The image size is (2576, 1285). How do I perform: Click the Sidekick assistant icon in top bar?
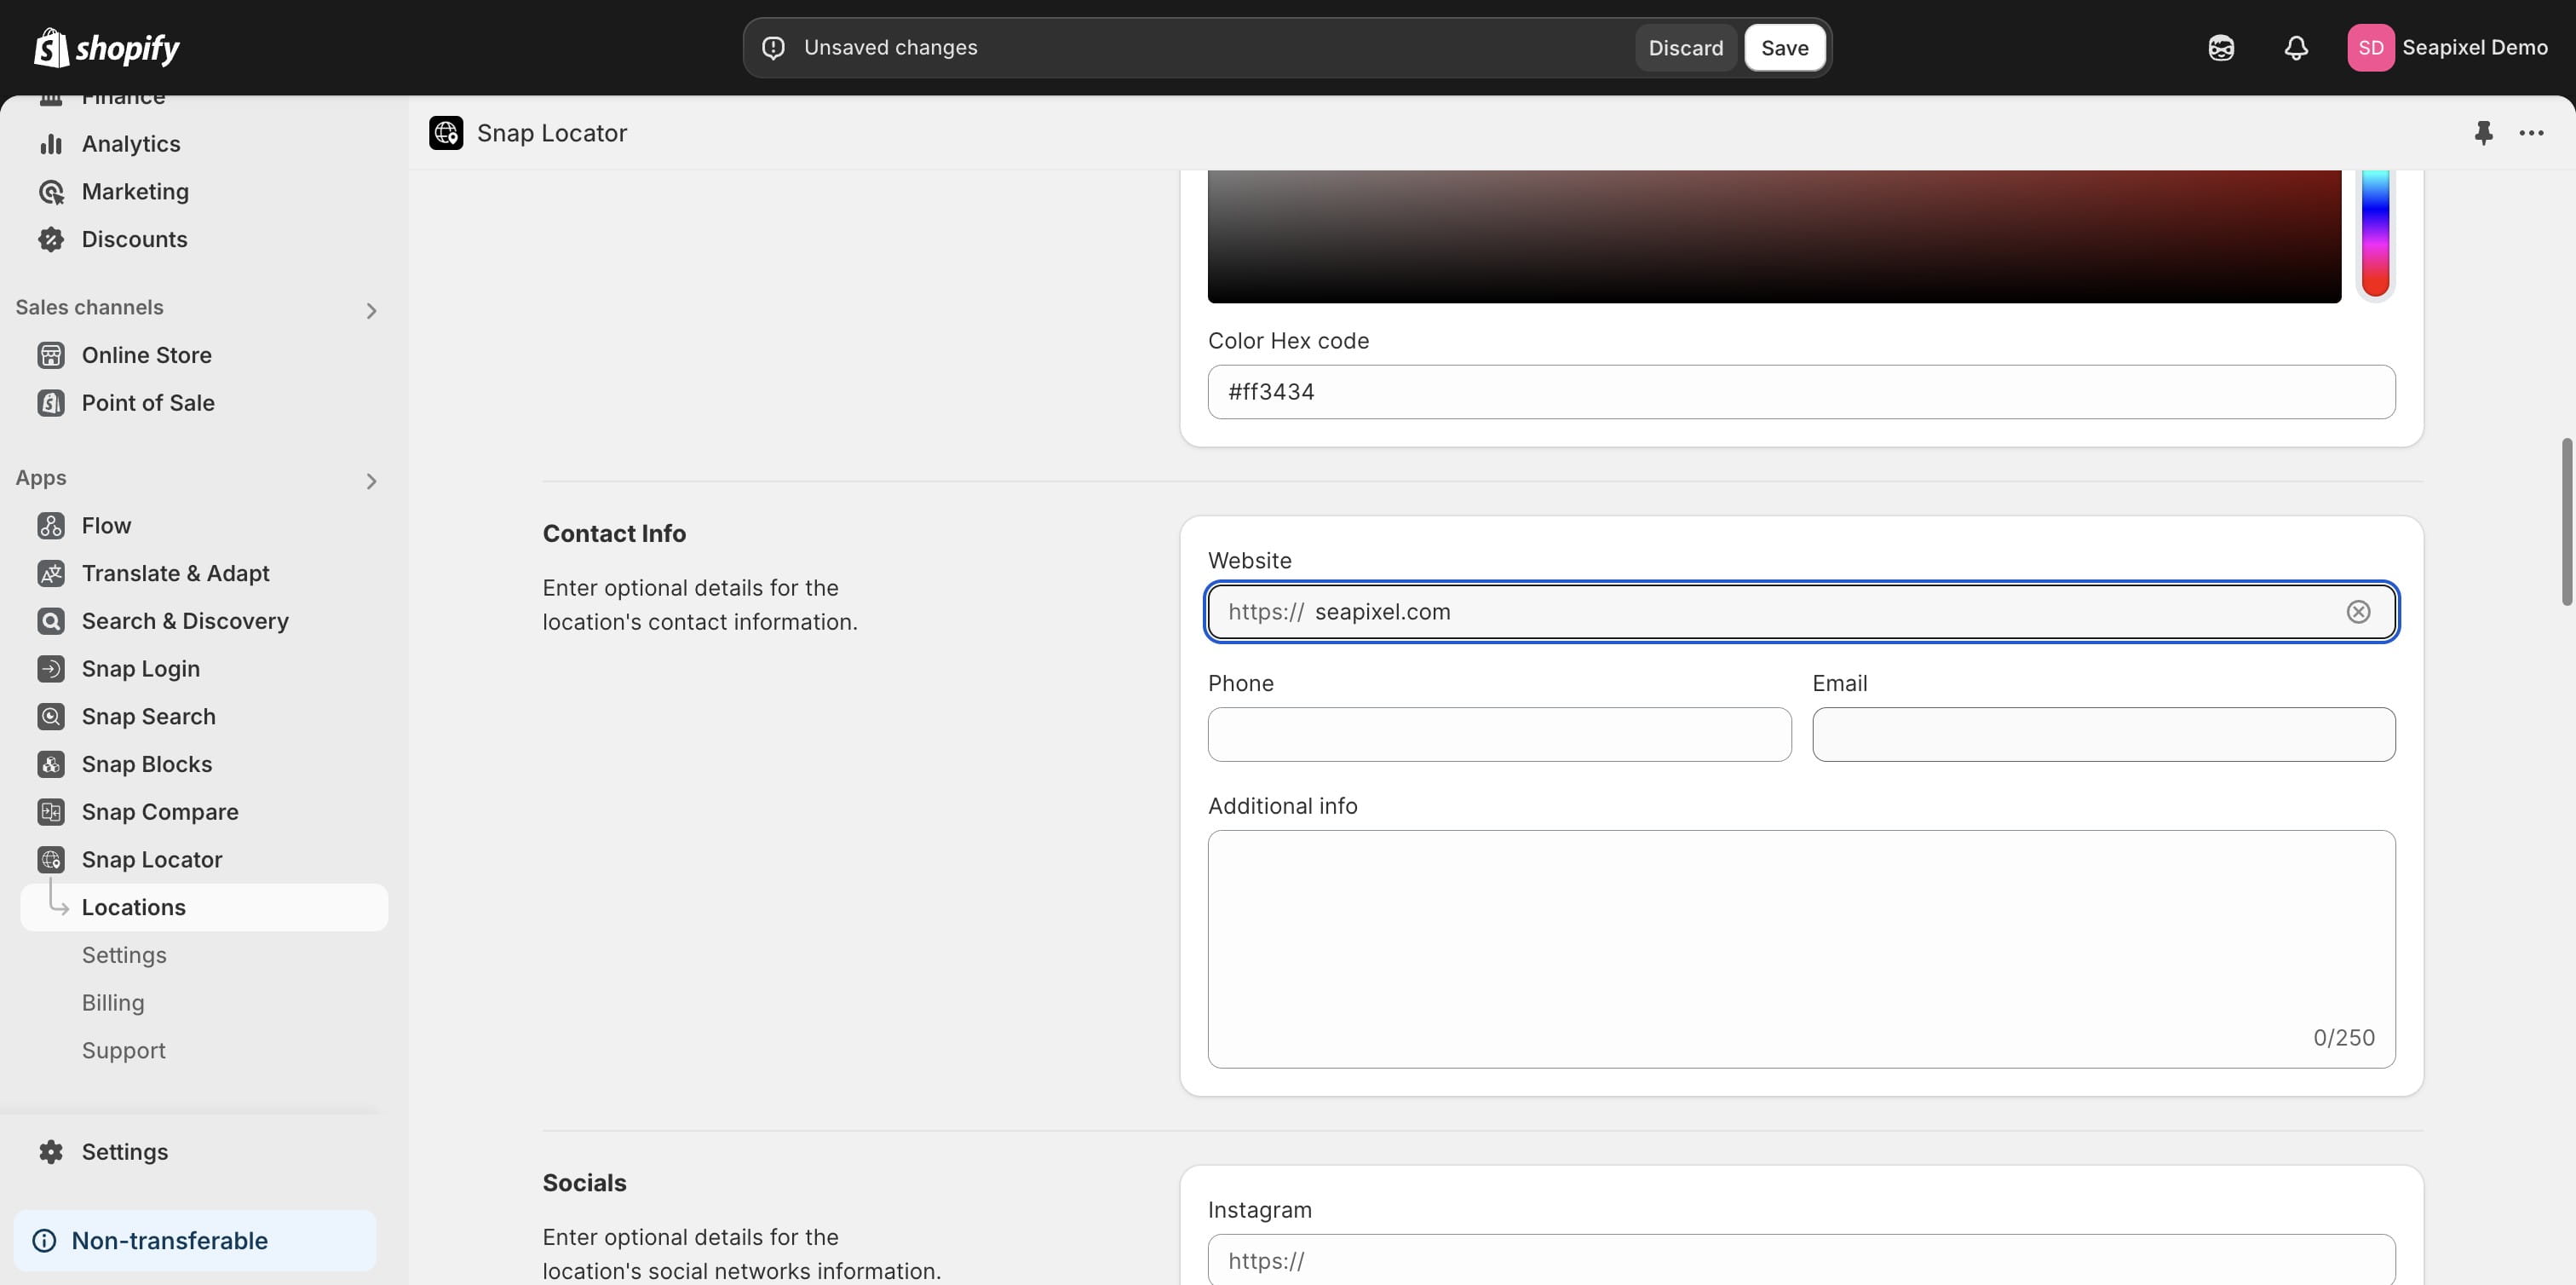2221,48
